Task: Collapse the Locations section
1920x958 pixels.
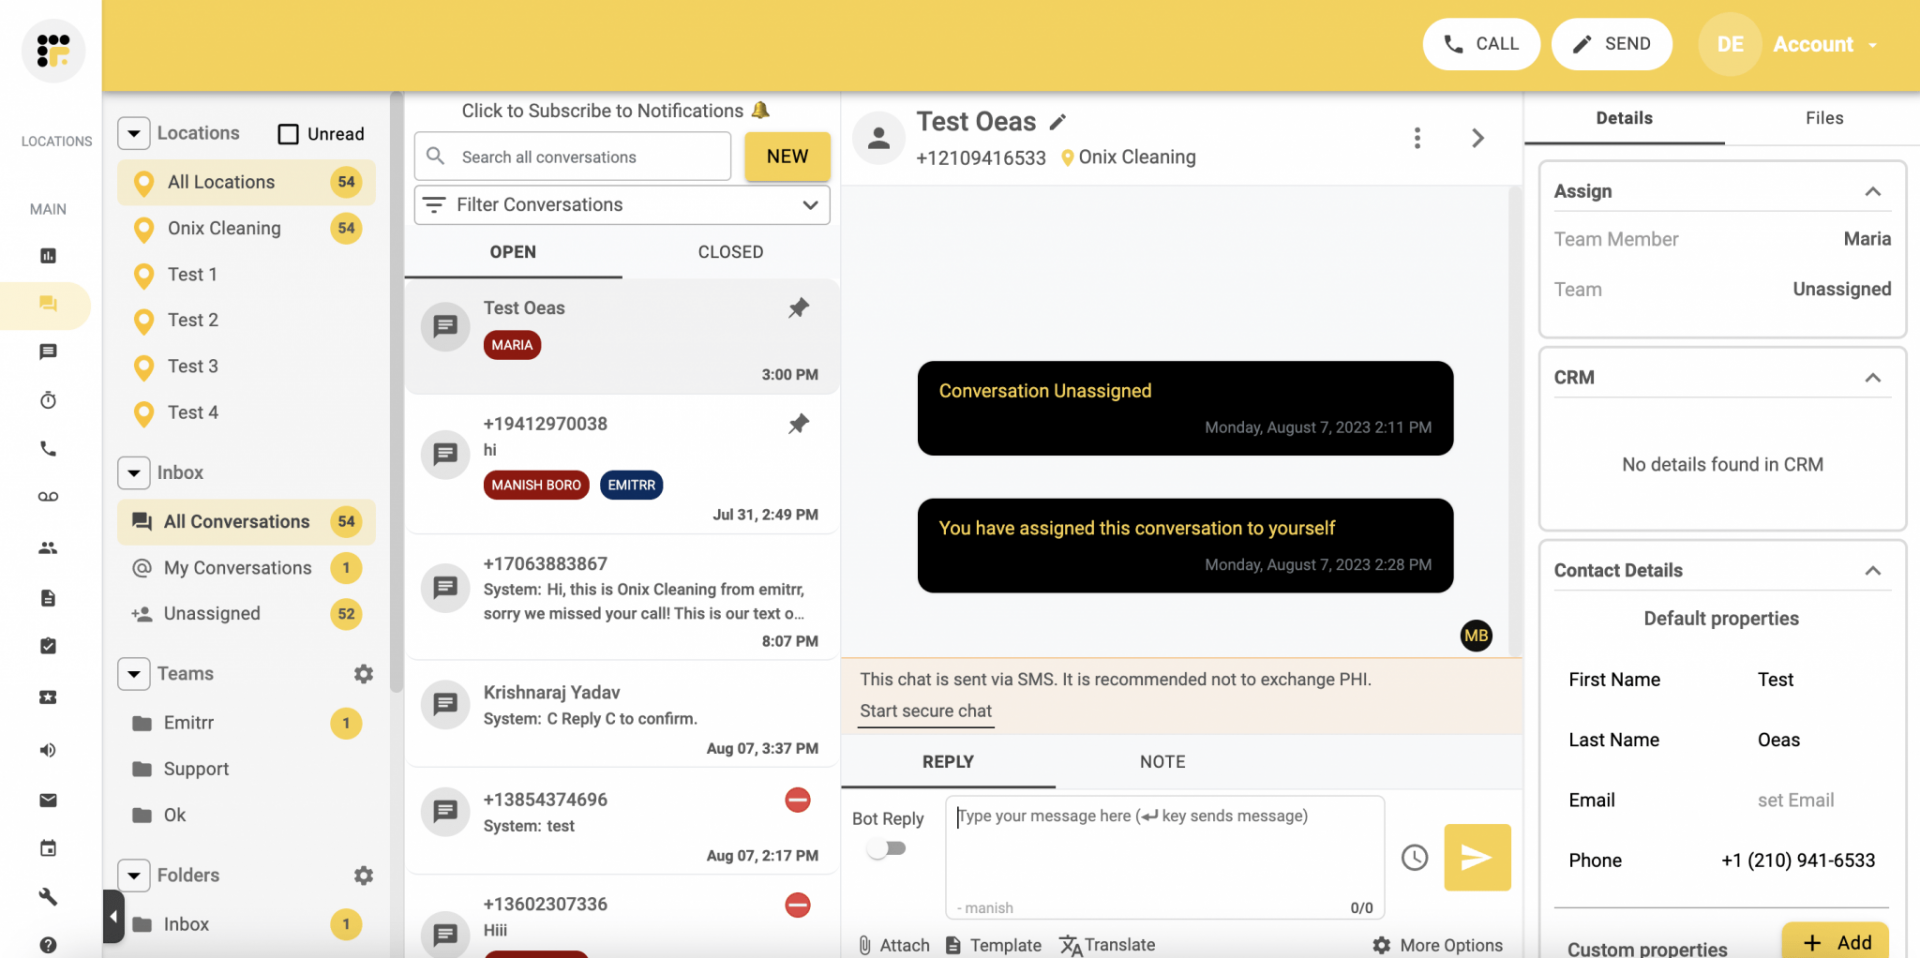Action: [x=133, y=132]
